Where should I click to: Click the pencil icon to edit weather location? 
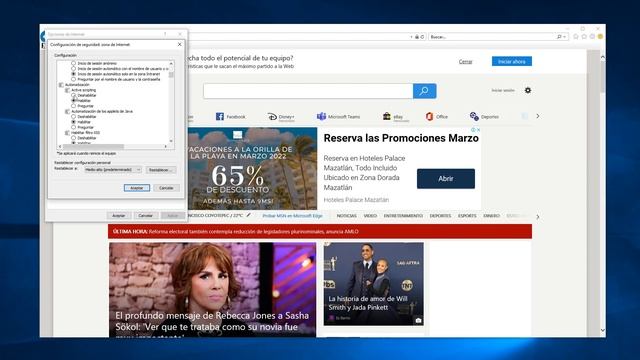[x=249, y=215]
